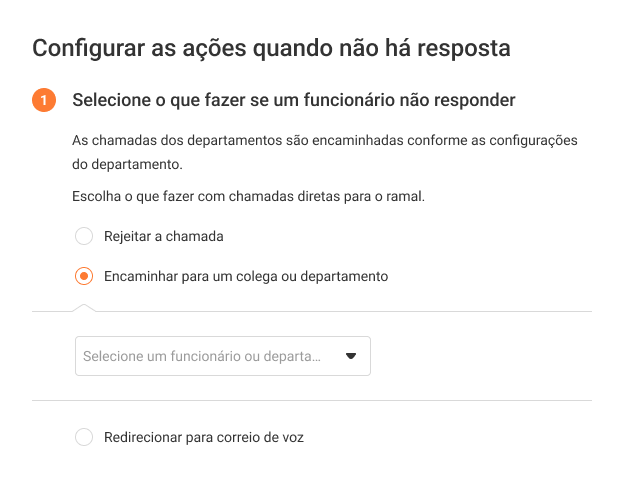Click the "Rejeitar a chamada" label text
Screen dimensions: 624x481
click(163, 237)
